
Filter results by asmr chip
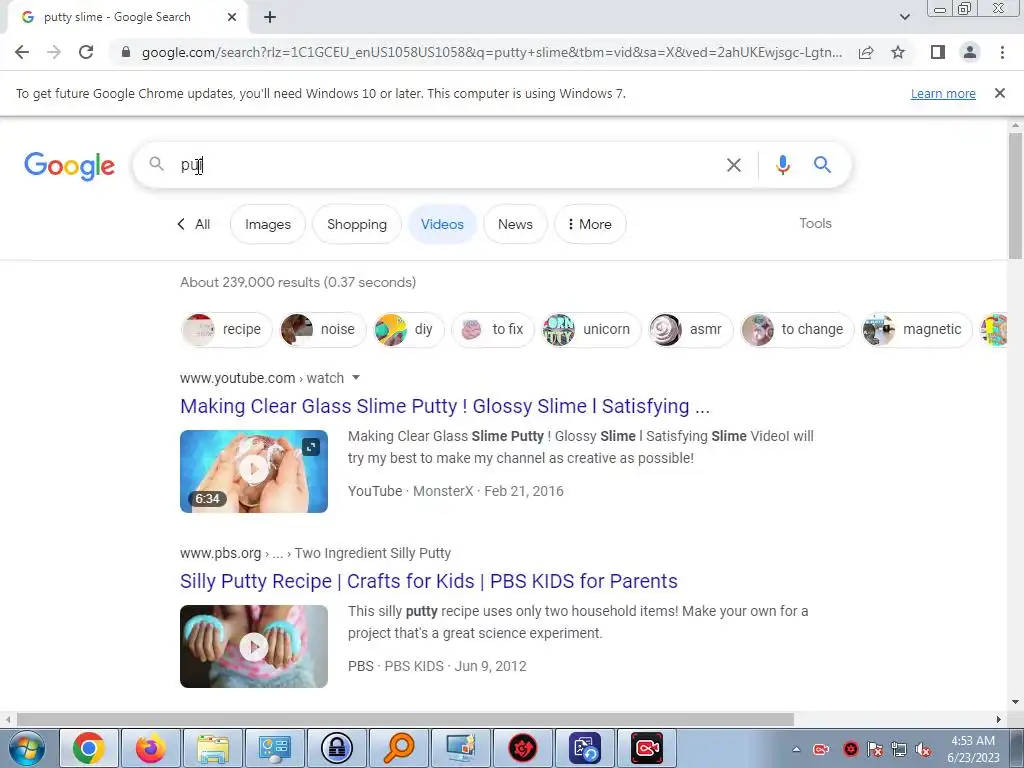pyautogui.click(x=690, y=329)
